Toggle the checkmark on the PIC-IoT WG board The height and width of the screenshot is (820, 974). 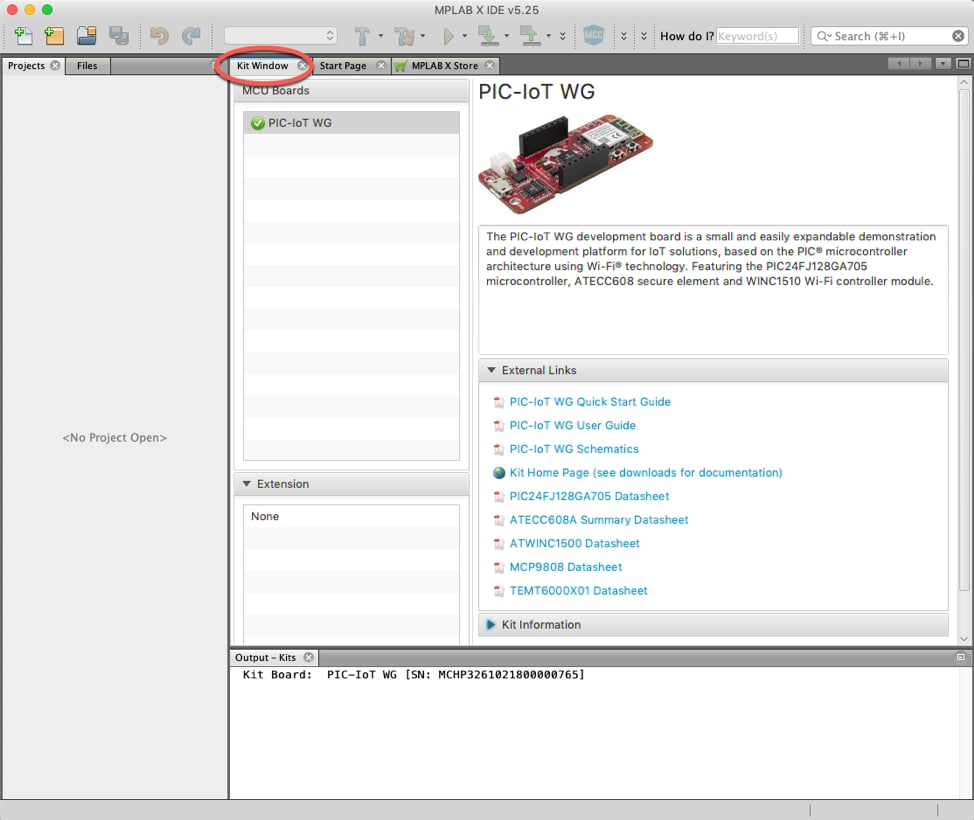click(x=256, y=122)
